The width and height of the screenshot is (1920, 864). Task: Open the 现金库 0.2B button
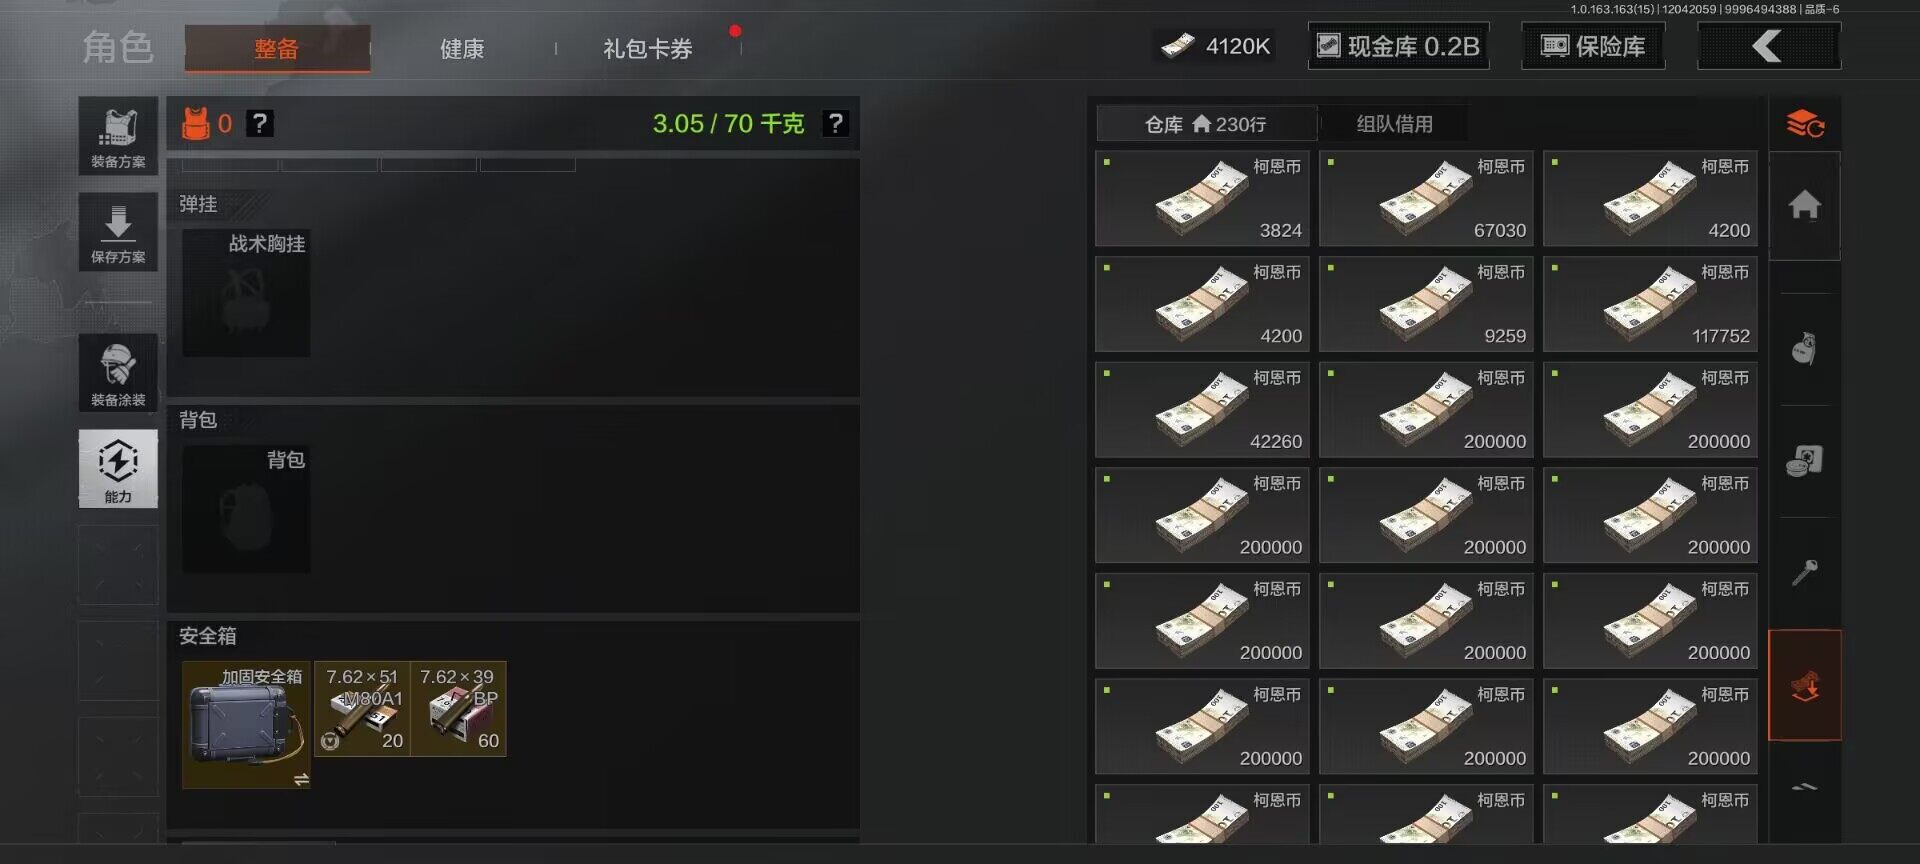pyautogui.click(x=1398, y=46)
